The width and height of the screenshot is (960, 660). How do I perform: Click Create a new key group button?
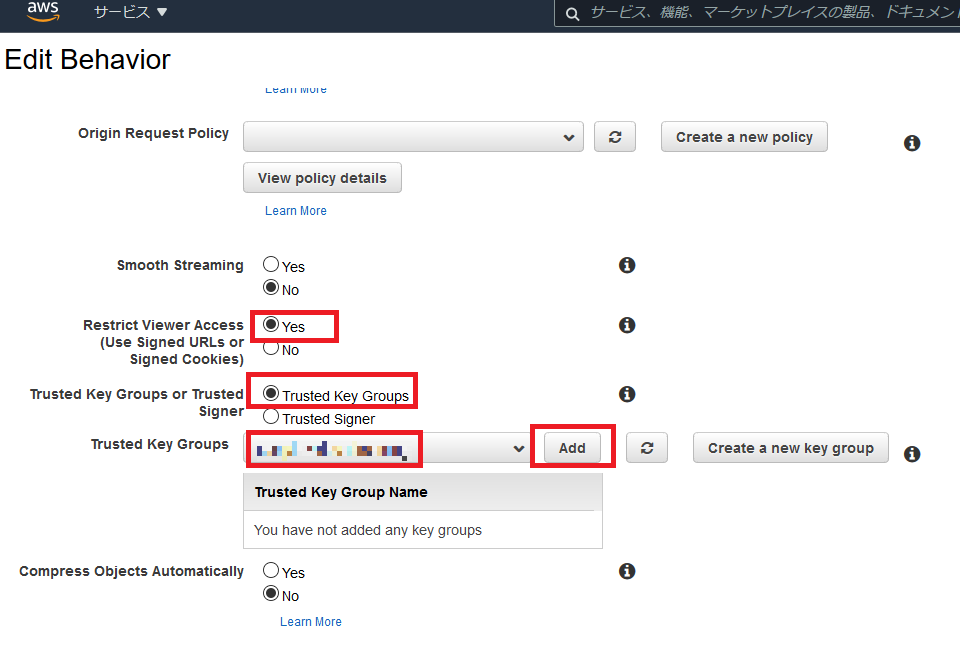click(x=790, y=448)
